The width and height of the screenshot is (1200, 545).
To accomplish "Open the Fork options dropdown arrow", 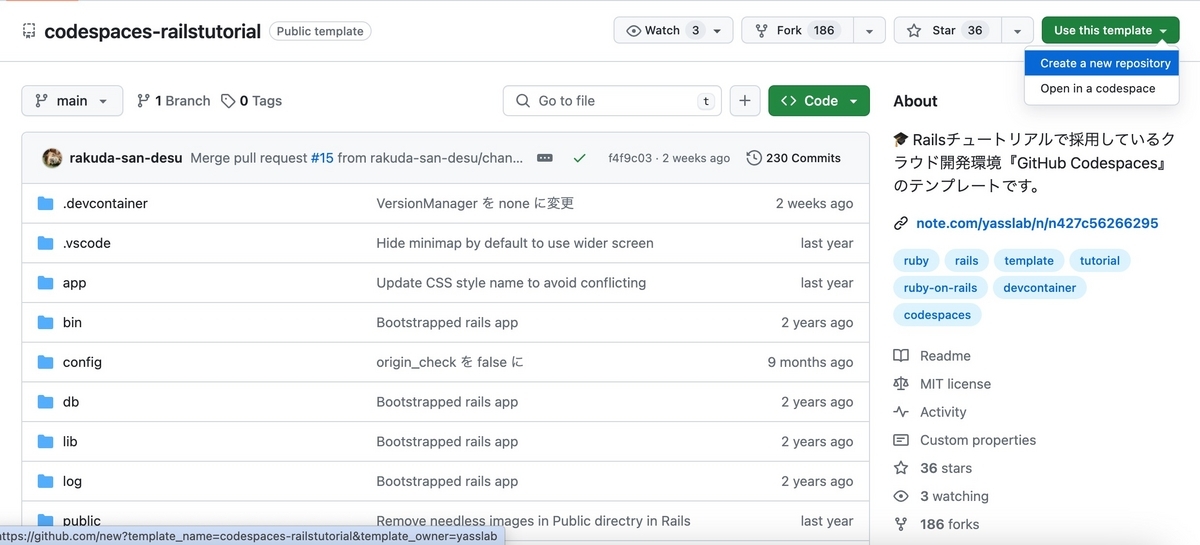I will pos(869,30).
